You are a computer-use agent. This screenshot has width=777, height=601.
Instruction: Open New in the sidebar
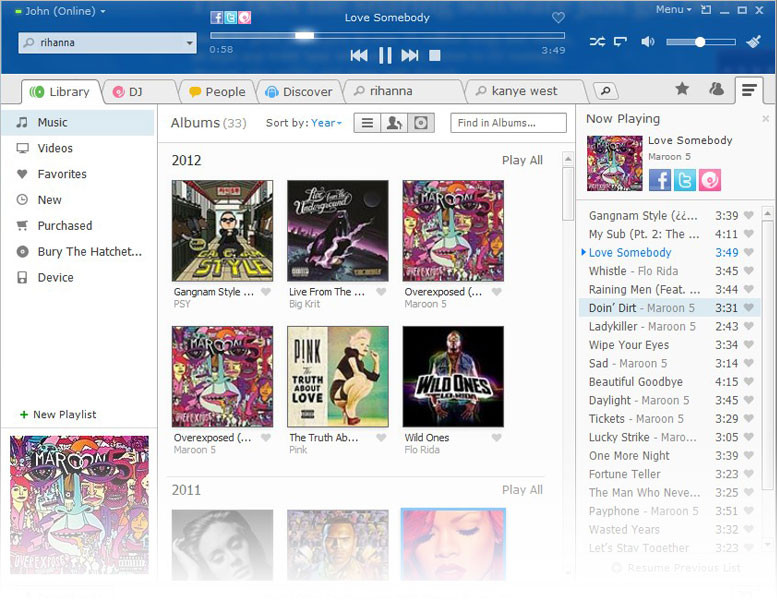[78, 200]
